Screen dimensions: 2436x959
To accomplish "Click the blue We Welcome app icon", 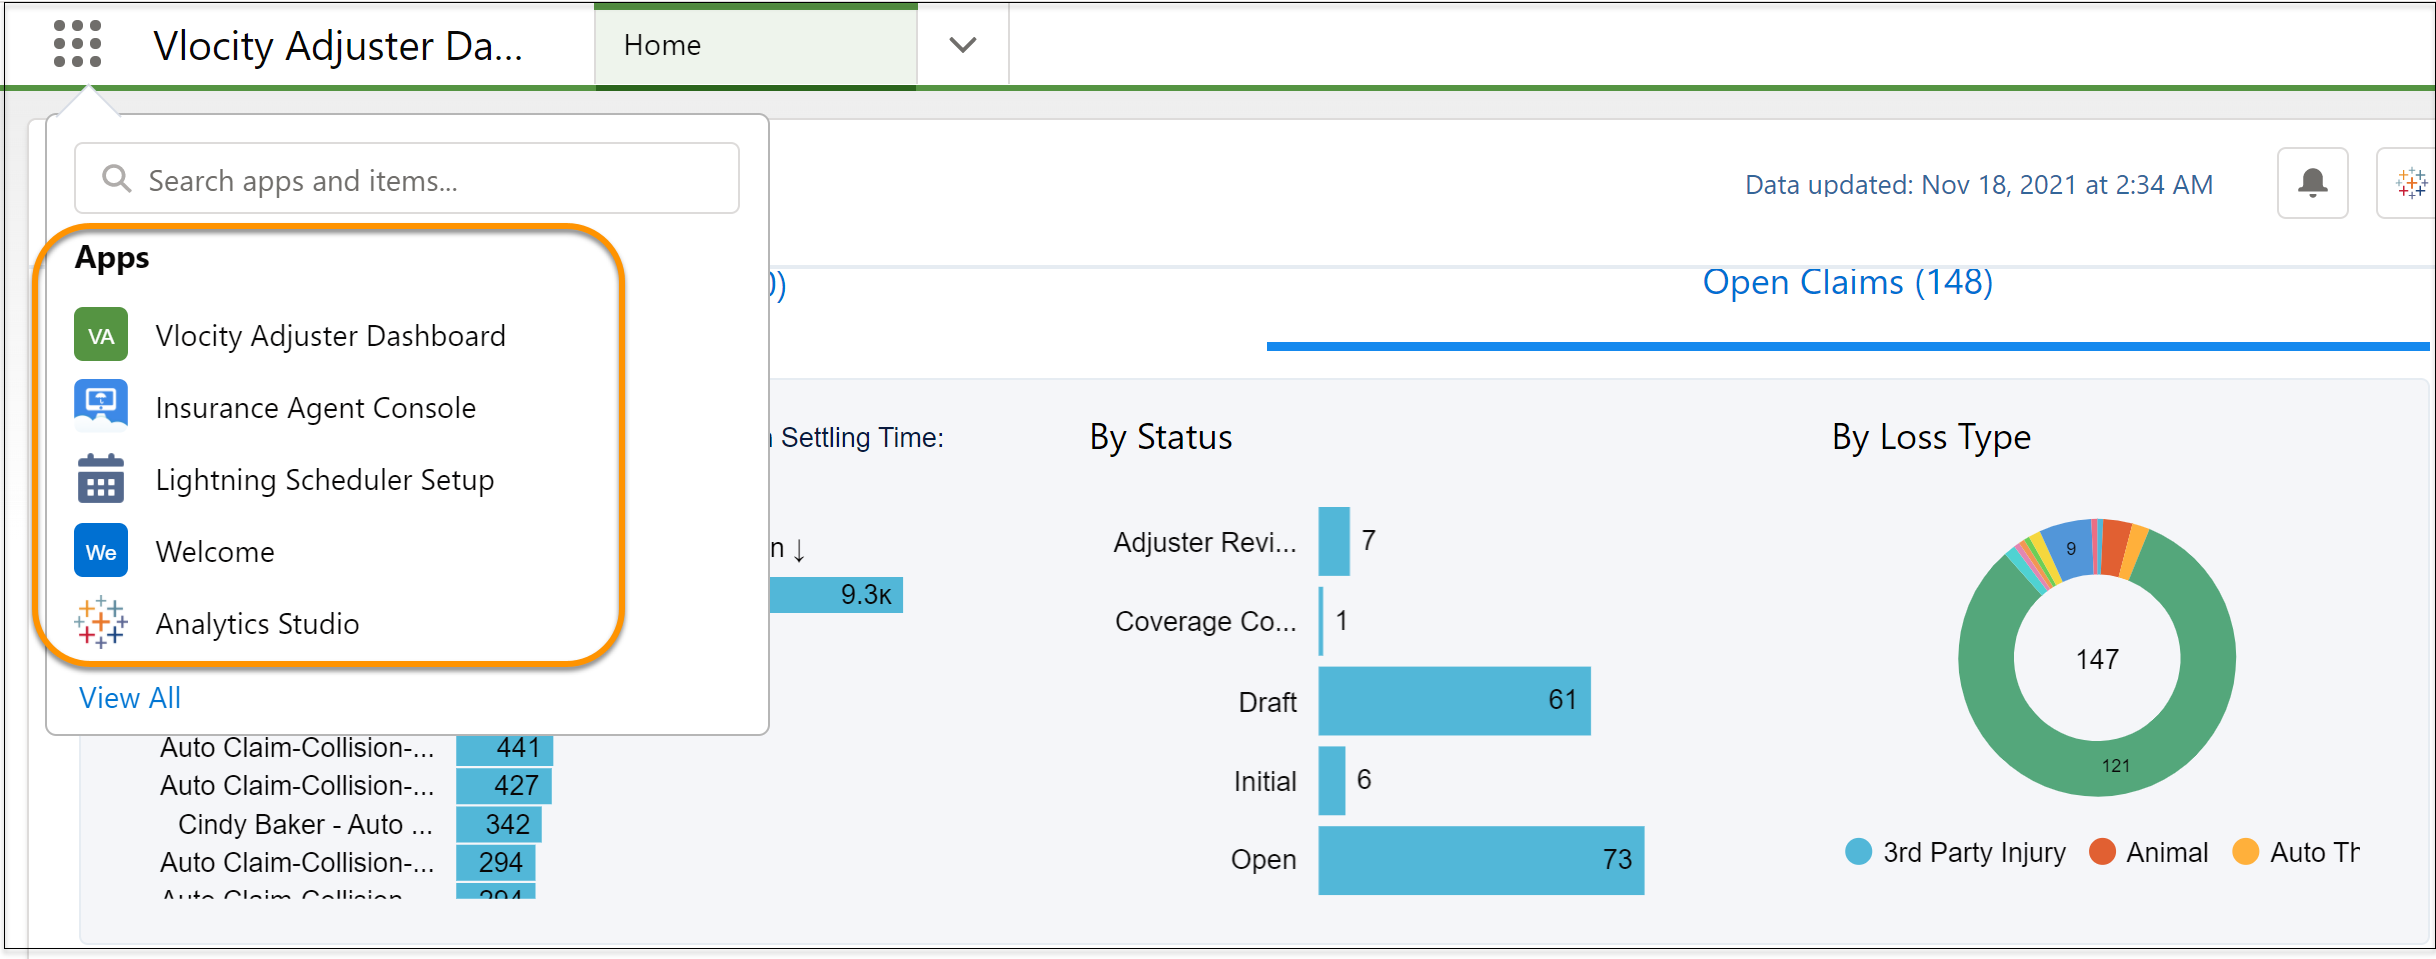I will [x=101, y=551].
